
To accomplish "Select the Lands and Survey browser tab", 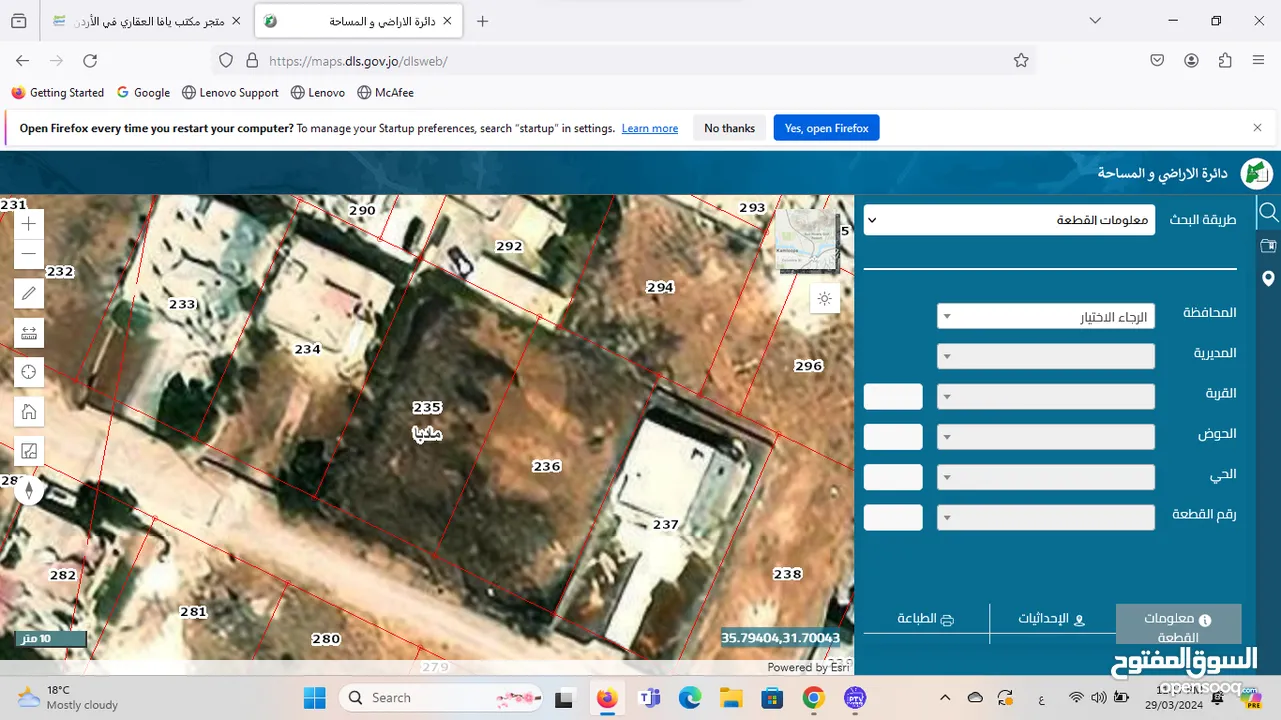I will [x=357, y=21].
